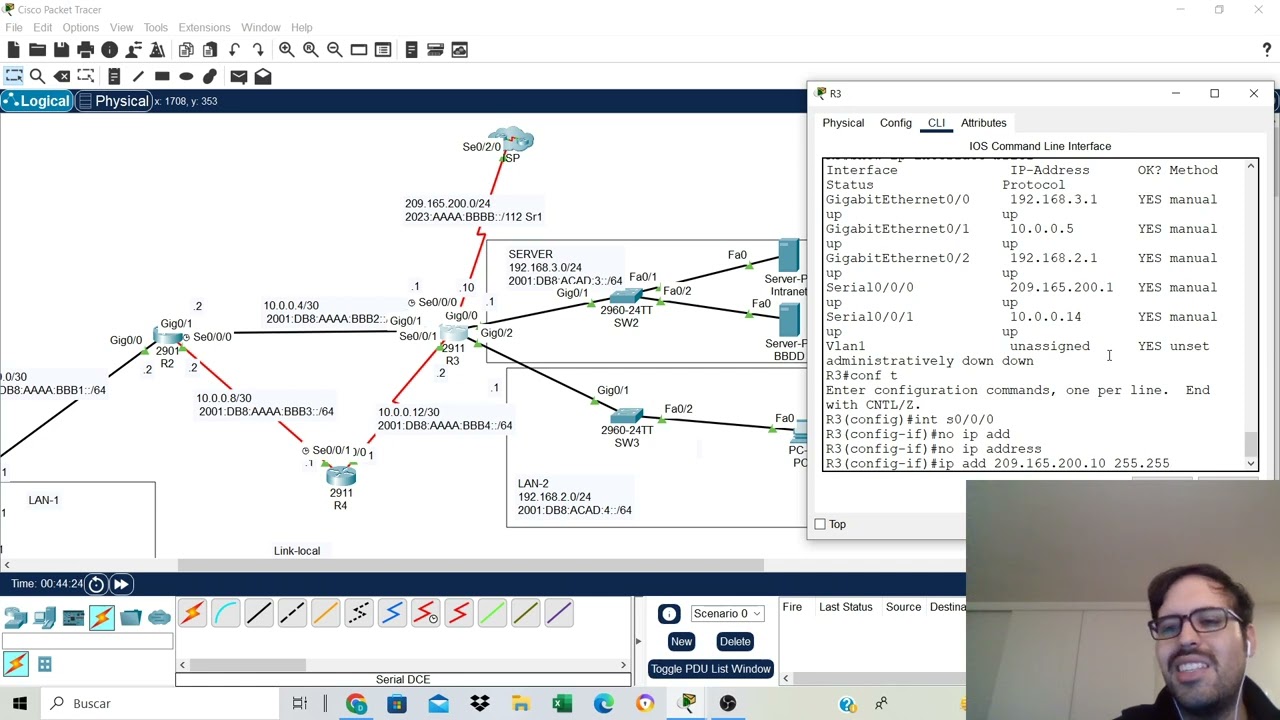Activate the Inspect magnifier tool

tap(37, 76)
